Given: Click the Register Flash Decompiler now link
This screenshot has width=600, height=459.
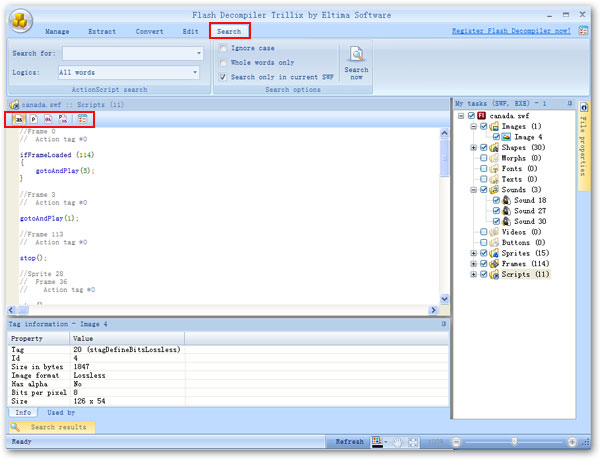Looking at the screenshot, I should click(511, 31).
